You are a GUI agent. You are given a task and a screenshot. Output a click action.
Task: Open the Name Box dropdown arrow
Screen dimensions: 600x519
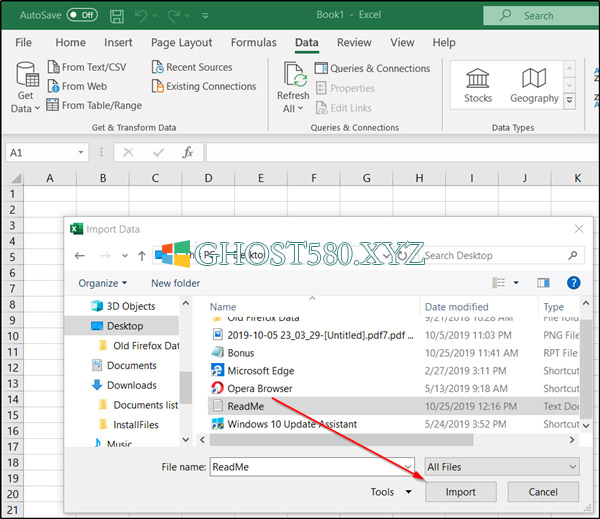point(81,152)
